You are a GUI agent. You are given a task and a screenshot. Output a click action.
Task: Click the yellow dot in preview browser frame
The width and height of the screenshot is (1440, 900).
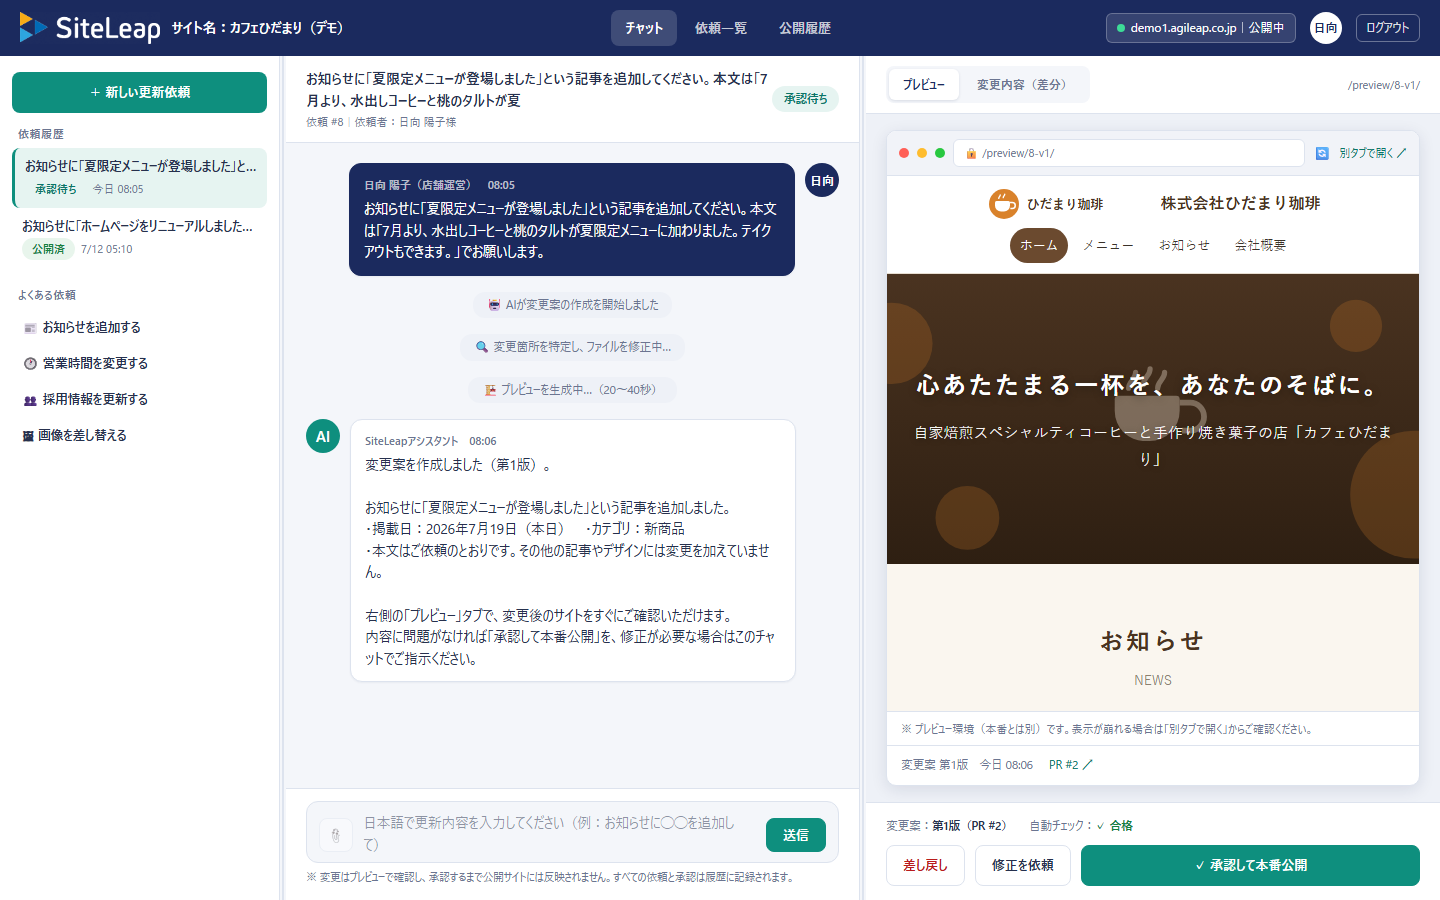tap(922, 153)
